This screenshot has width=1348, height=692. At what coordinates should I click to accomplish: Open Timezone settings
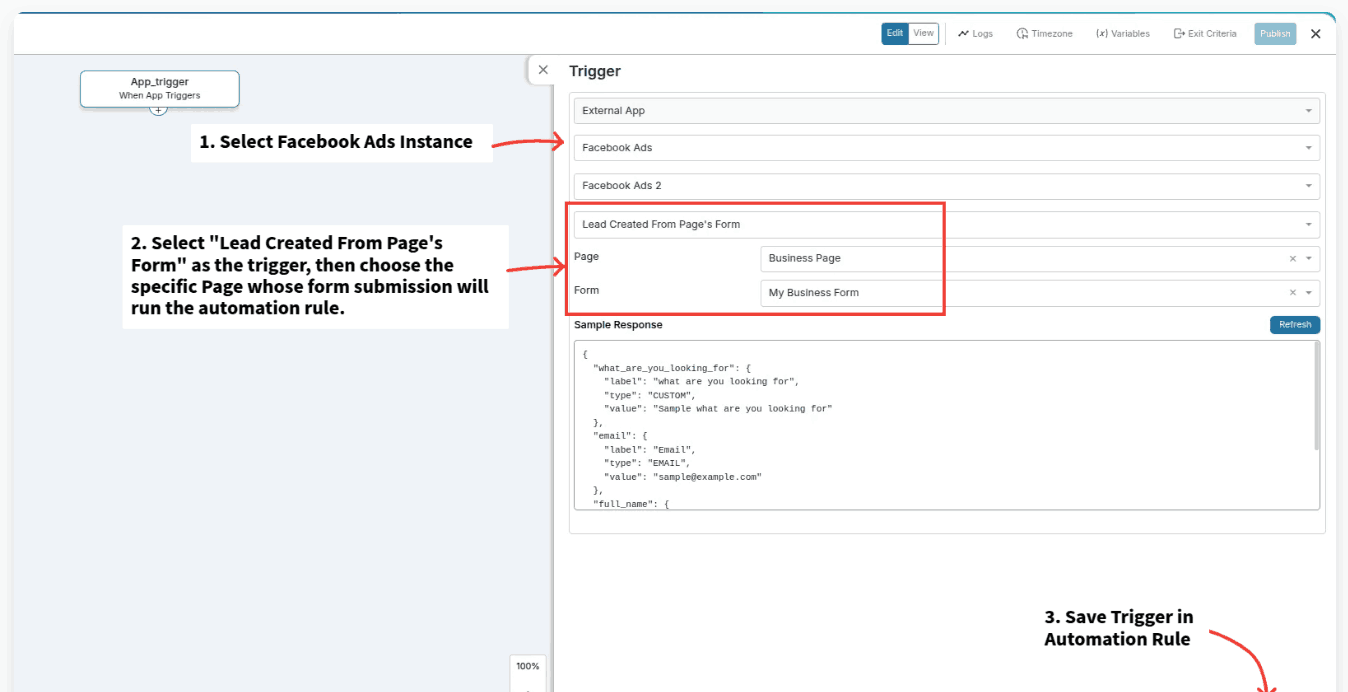(1044, 34)
